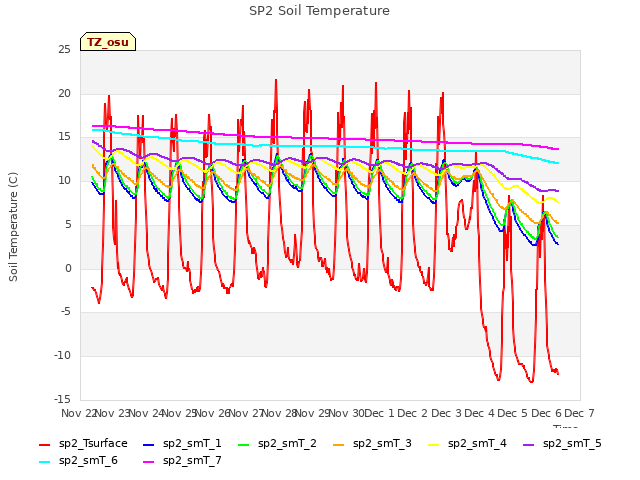The image size is (640, 480).
Task: Click the purple sp2_smT_5 legend color marker
Action: 529,444
